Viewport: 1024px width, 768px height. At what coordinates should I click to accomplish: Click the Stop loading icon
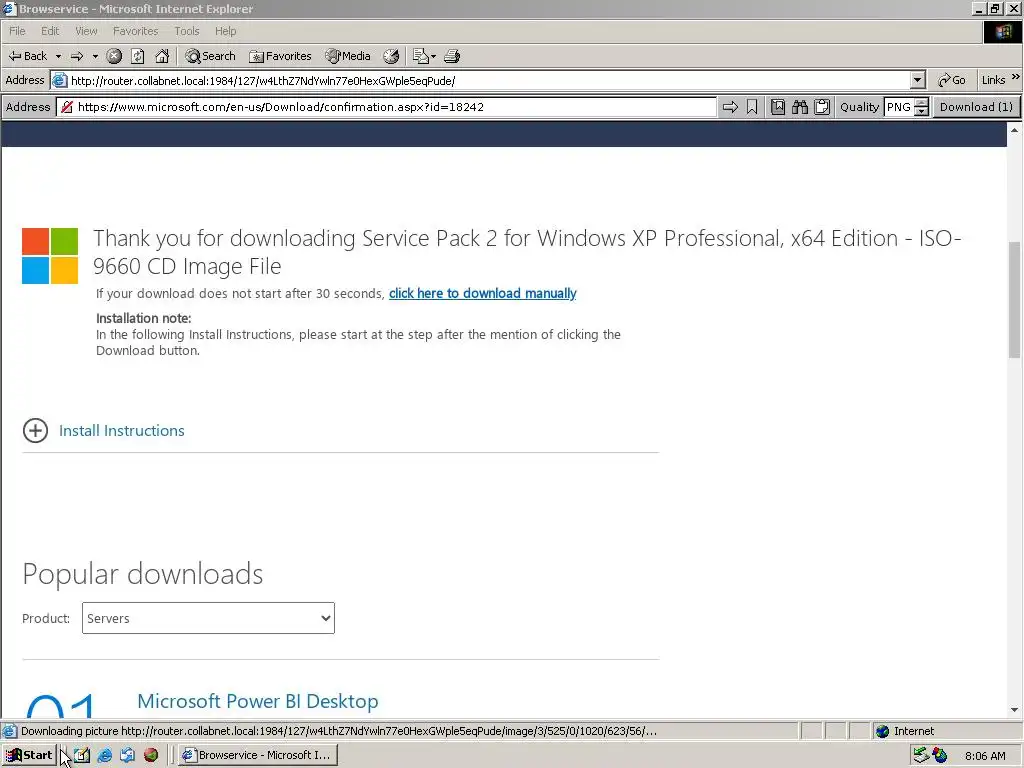(114, 56)
